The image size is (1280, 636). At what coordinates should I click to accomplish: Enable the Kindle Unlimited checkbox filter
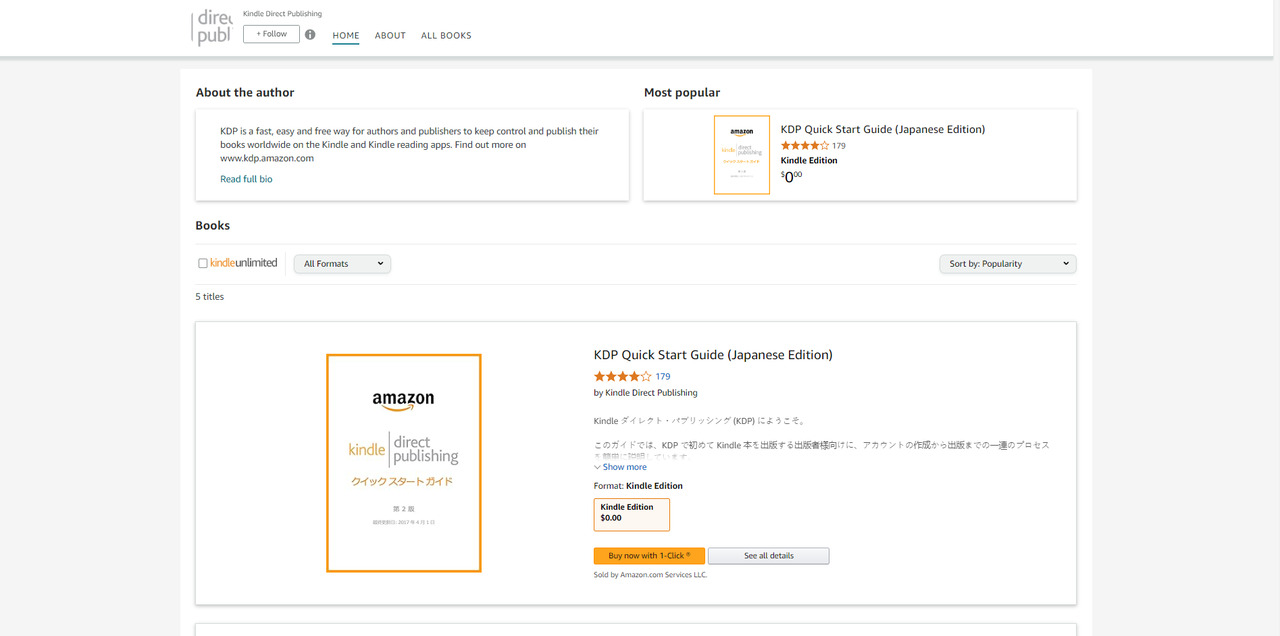pos(203,263)
